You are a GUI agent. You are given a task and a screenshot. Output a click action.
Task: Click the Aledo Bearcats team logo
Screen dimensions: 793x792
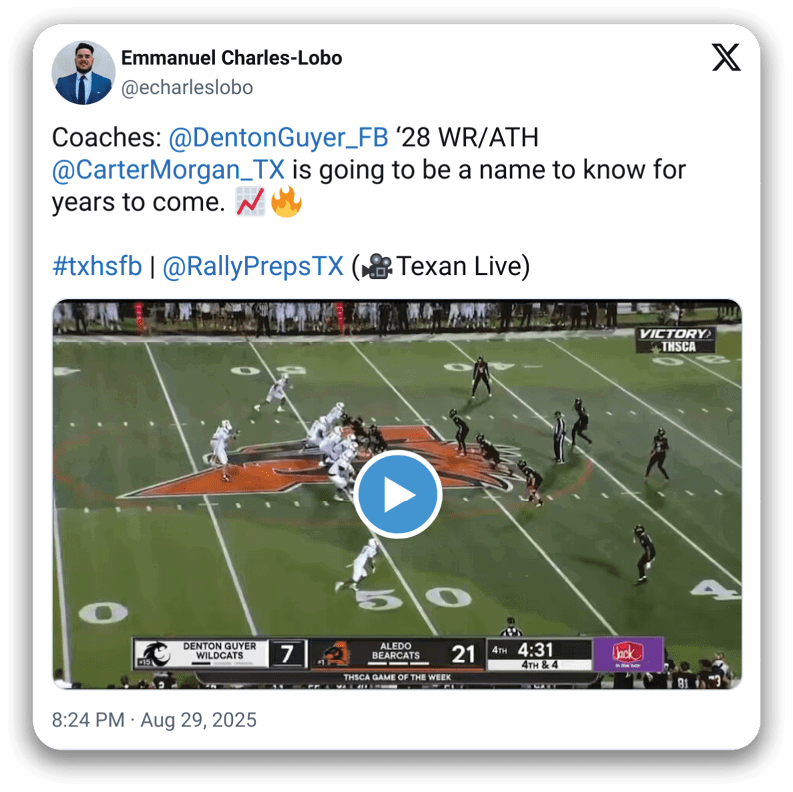point(334,654)
